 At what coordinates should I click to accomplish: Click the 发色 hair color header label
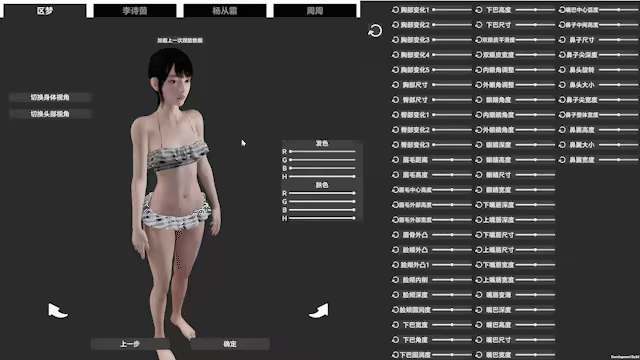322,143
